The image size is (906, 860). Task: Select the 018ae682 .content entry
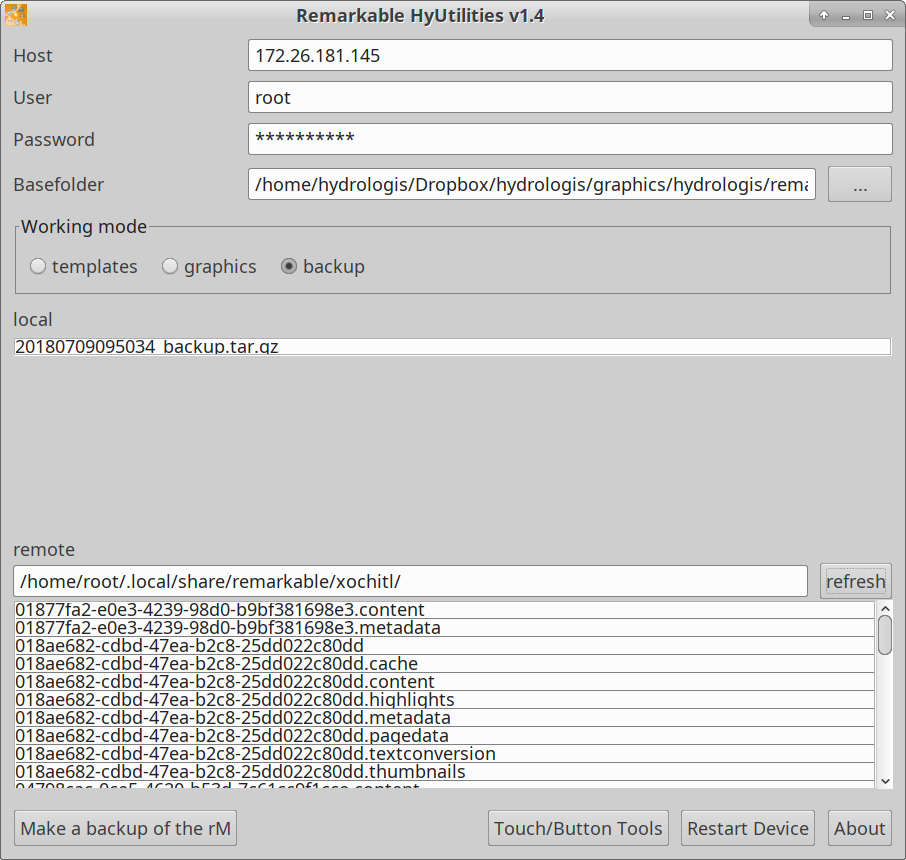[444, 681]
